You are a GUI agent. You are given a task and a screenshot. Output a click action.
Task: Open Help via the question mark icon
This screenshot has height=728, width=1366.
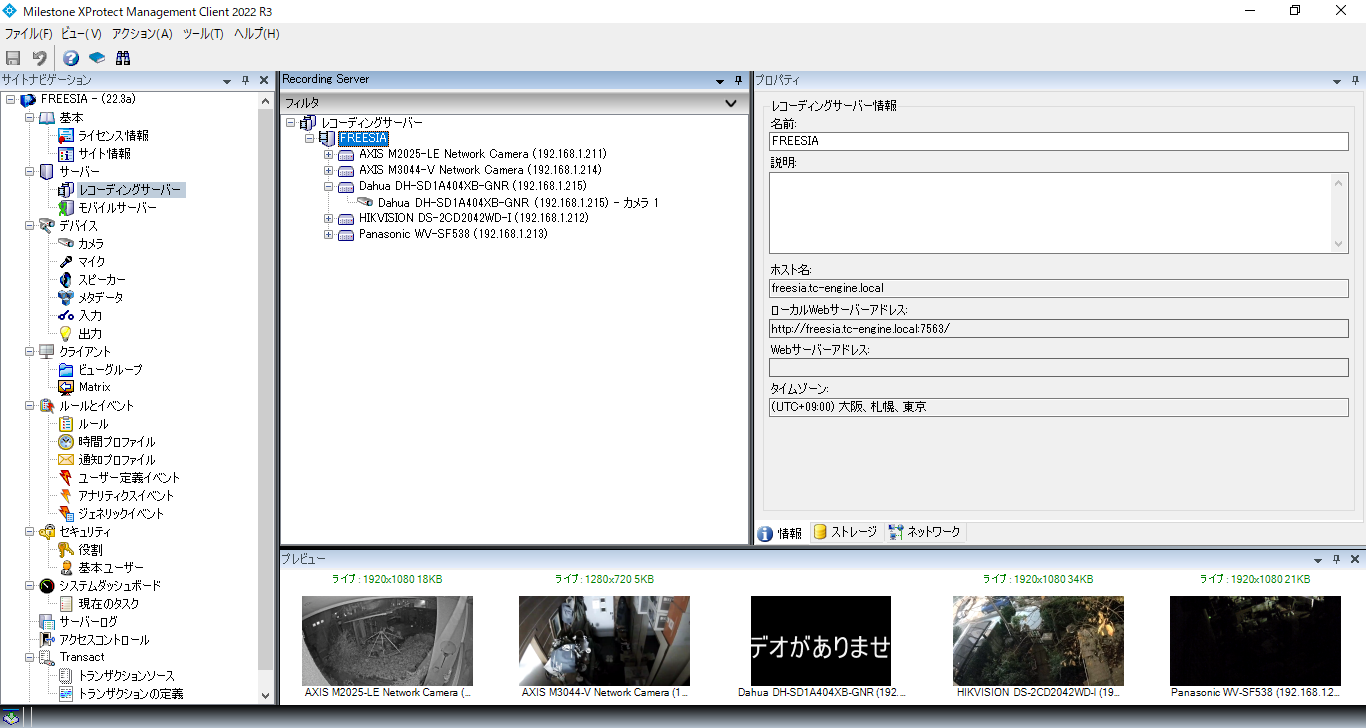(71, 58)
